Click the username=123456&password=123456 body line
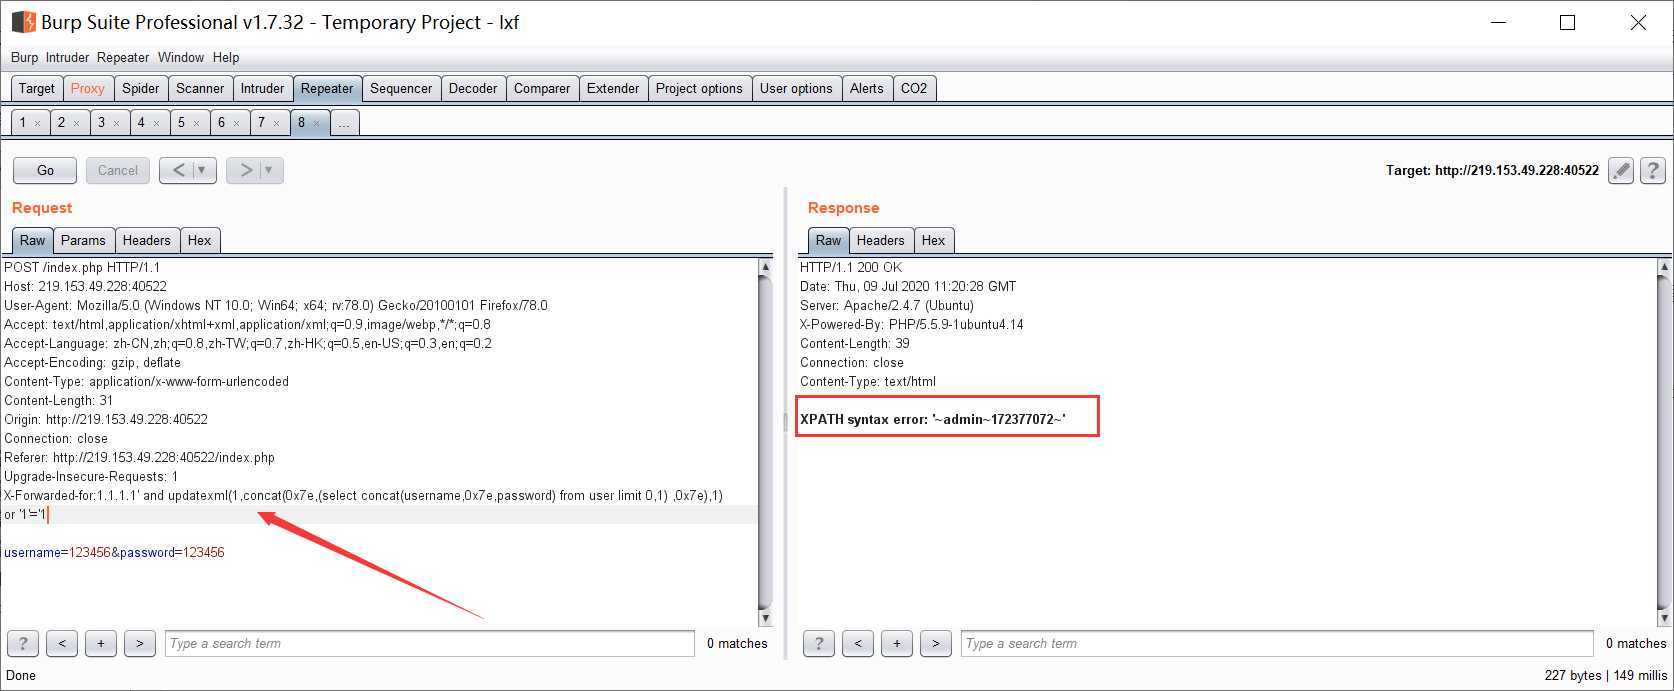The width and height of the screenshot is (1674, 691). [x=114, y=553]
